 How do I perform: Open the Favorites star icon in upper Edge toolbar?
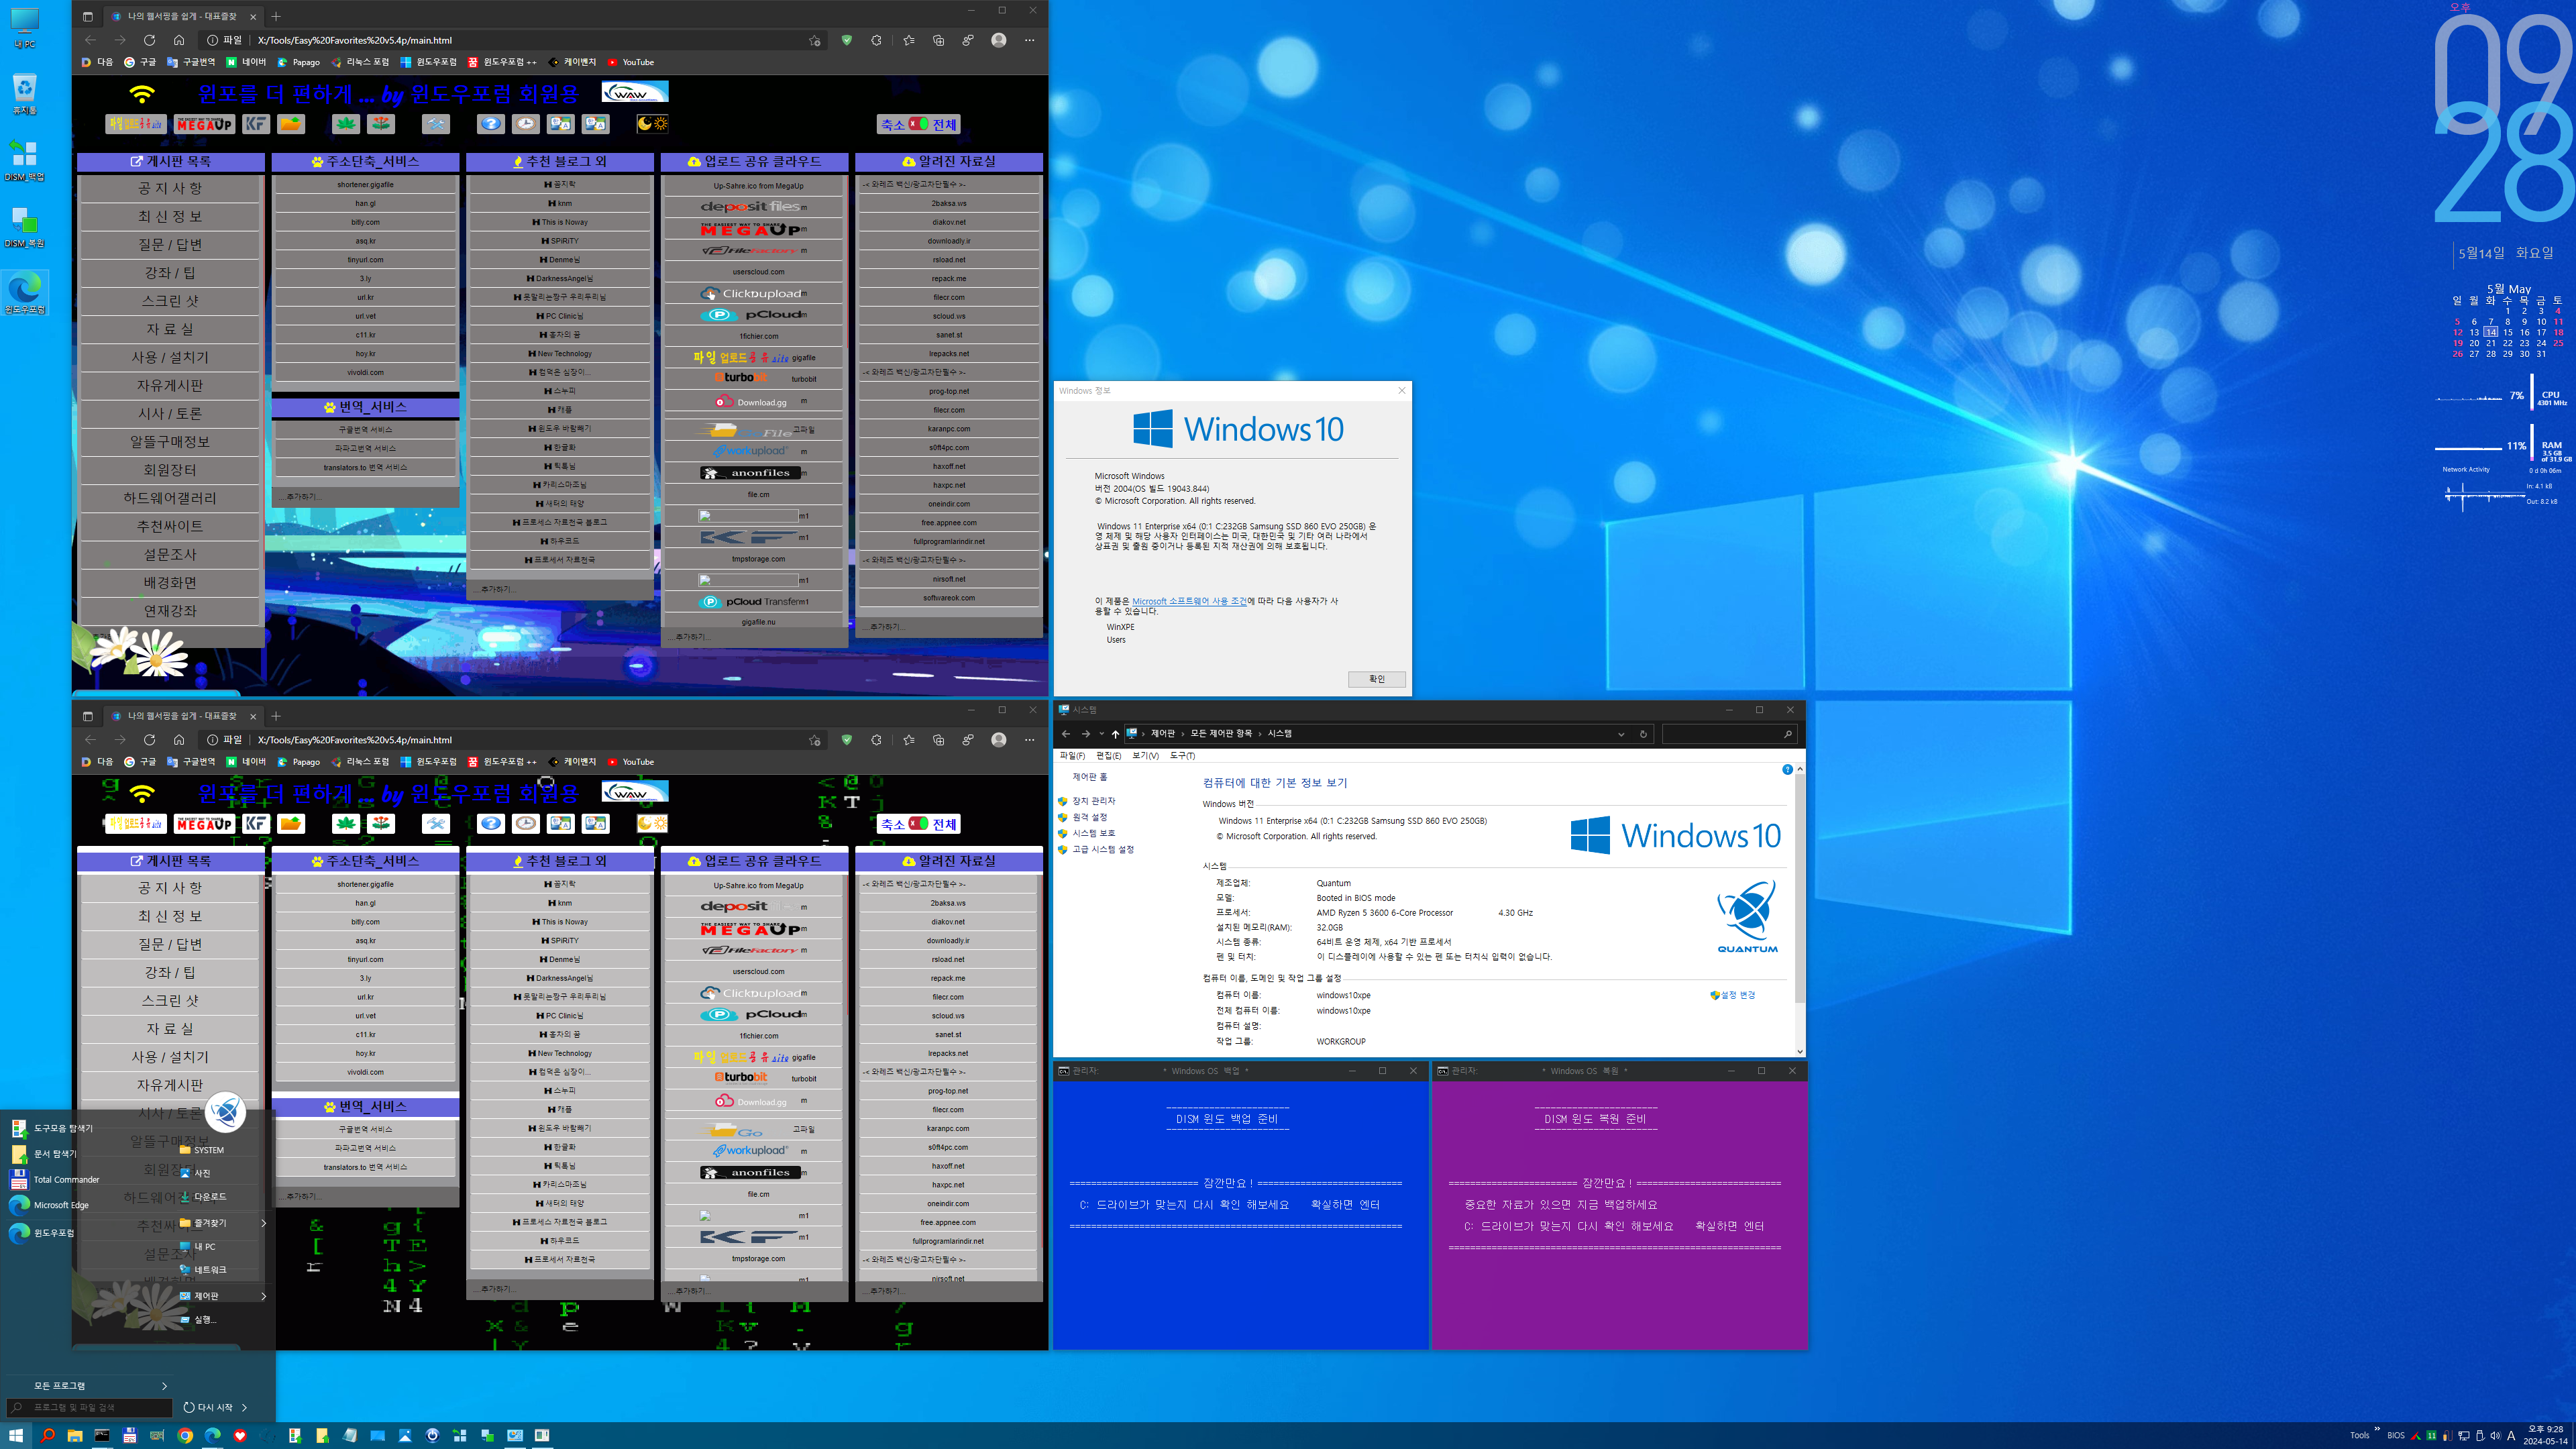[x=908, y=40]
